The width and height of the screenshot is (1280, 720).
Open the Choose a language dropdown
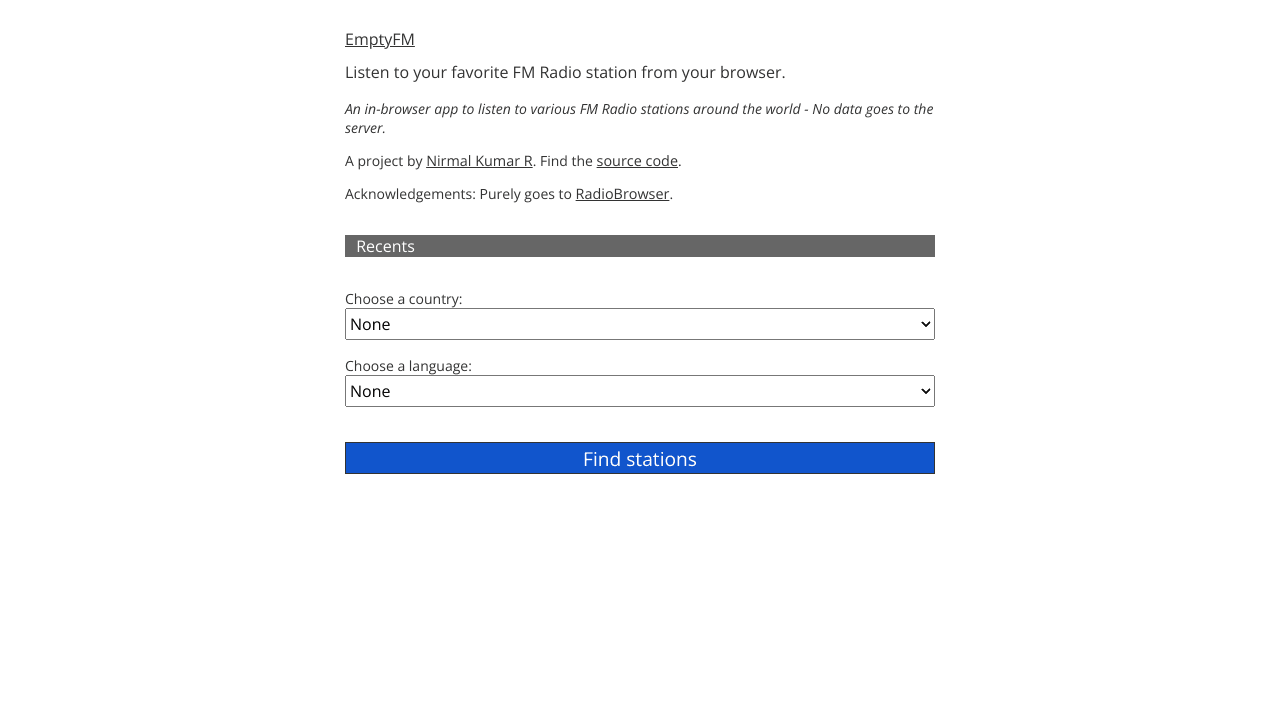(x=640, y=391)
